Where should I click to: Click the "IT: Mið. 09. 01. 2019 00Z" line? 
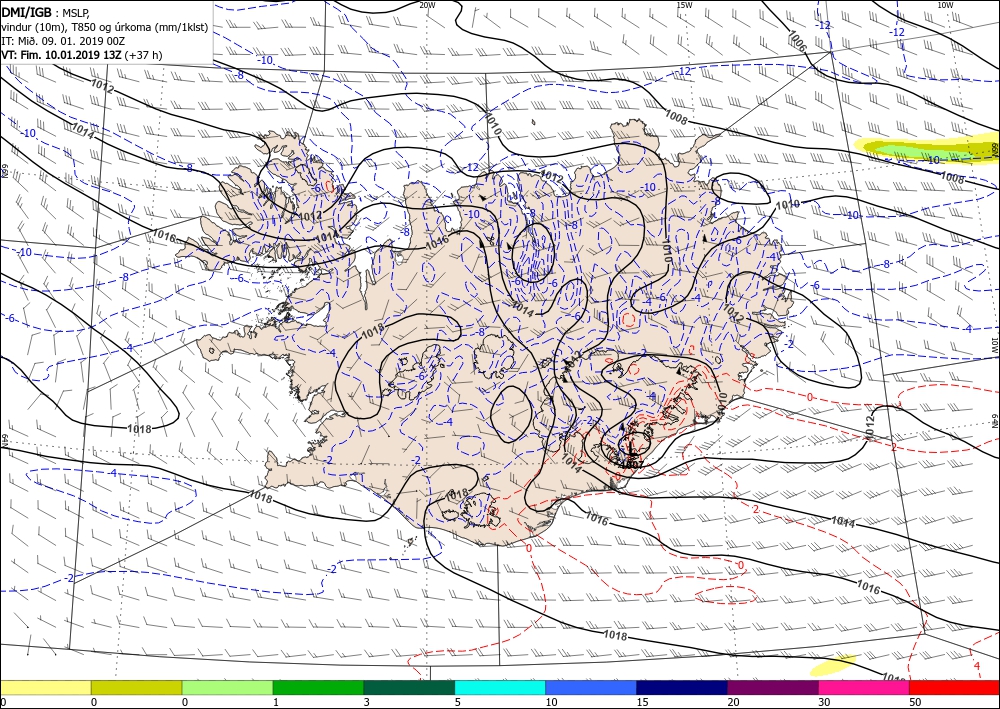click(x=63, y=41)
